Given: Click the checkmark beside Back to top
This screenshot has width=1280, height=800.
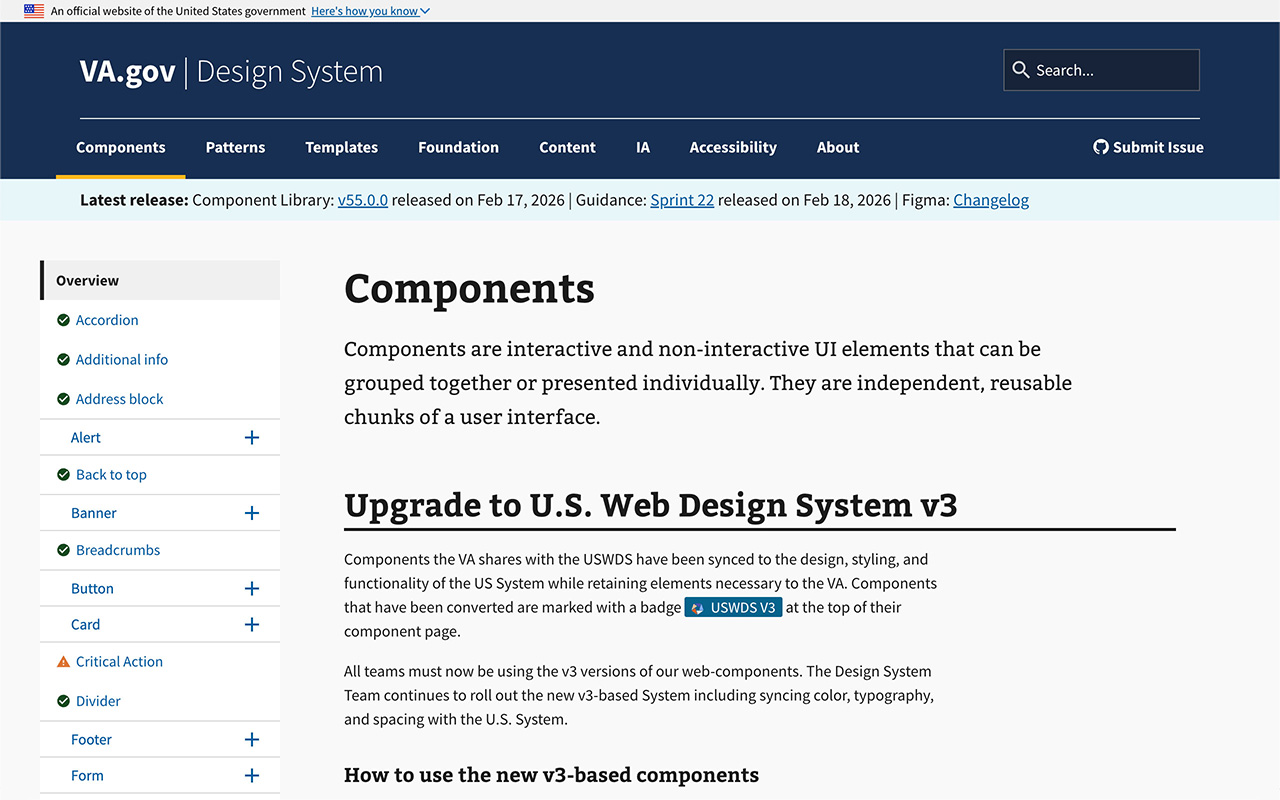Looking at the screenshot, I should (x=62, y=474).
